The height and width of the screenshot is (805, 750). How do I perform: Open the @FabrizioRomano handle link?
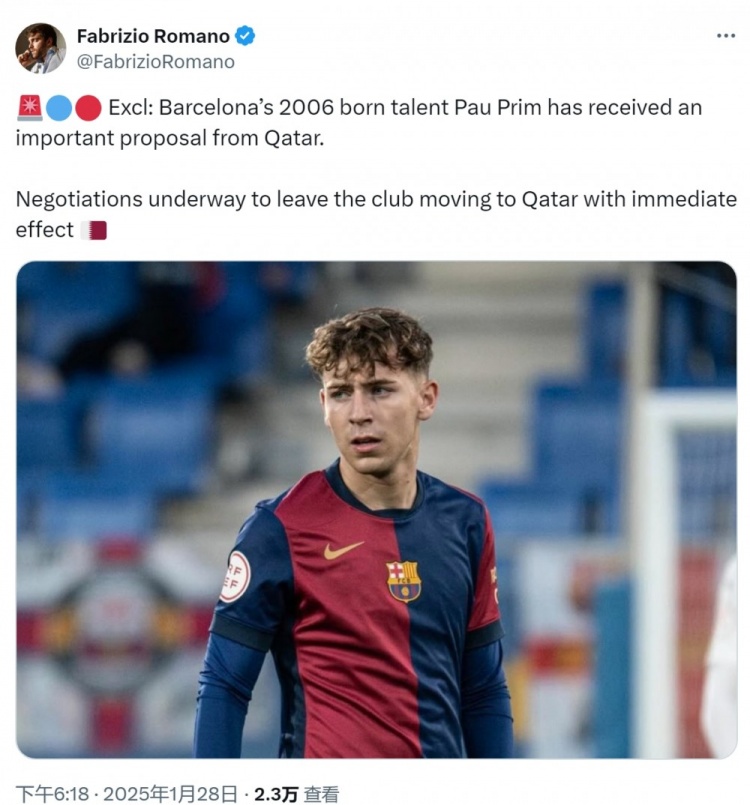click(156, 62)
